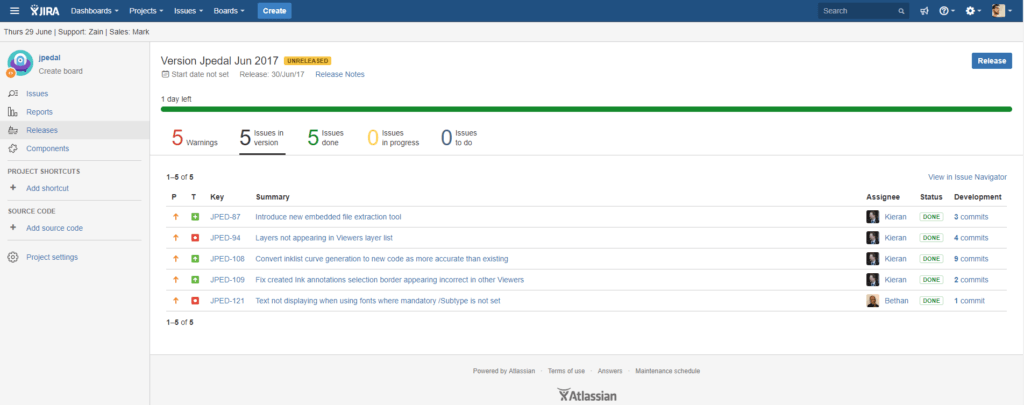Click priority arrow icon for JPED-121

click(x=176, y=300)
